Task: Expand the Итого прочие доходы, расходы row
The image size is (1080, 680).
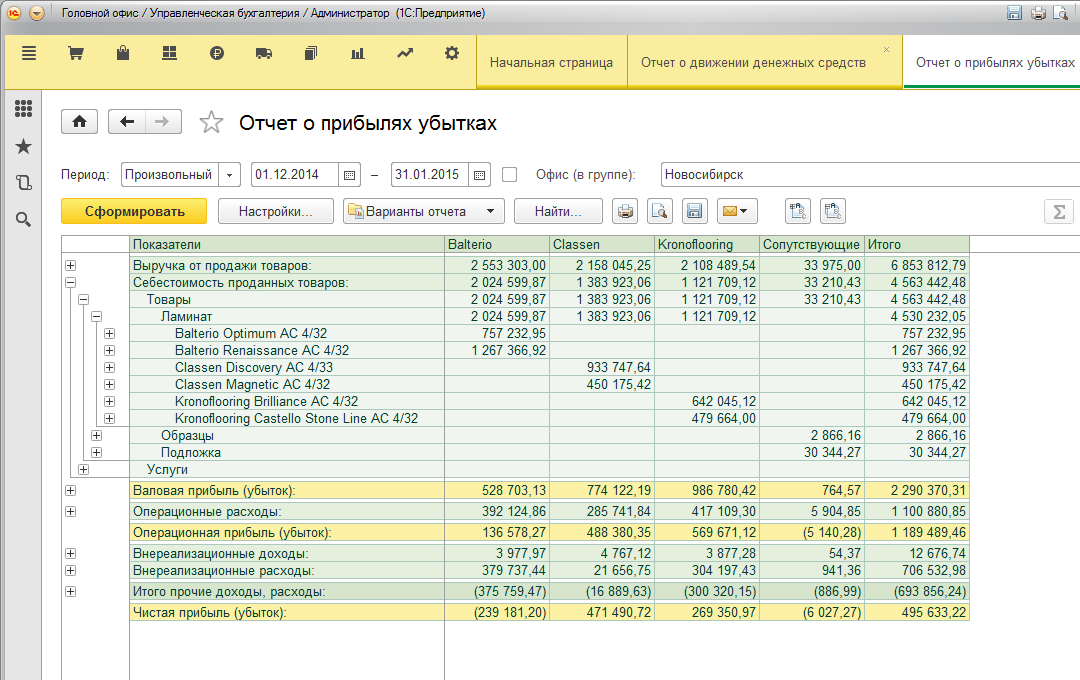Action: (70, 591)
